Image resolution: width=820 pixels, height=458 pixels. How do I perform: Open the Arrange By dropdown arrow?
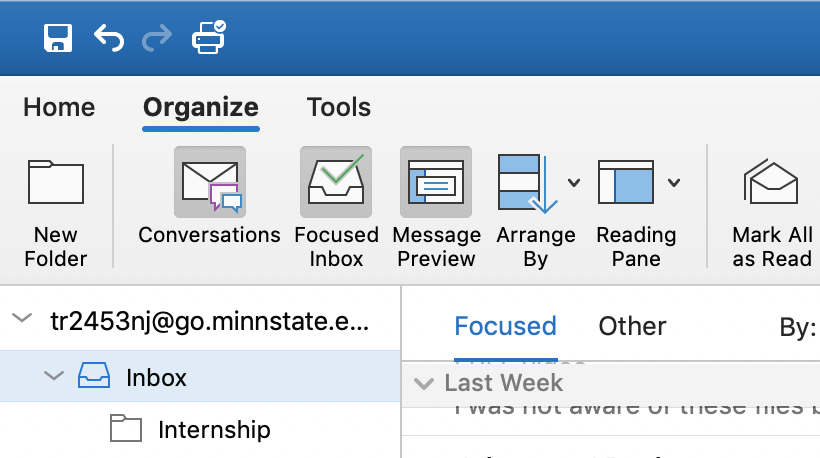pos(574,182)
